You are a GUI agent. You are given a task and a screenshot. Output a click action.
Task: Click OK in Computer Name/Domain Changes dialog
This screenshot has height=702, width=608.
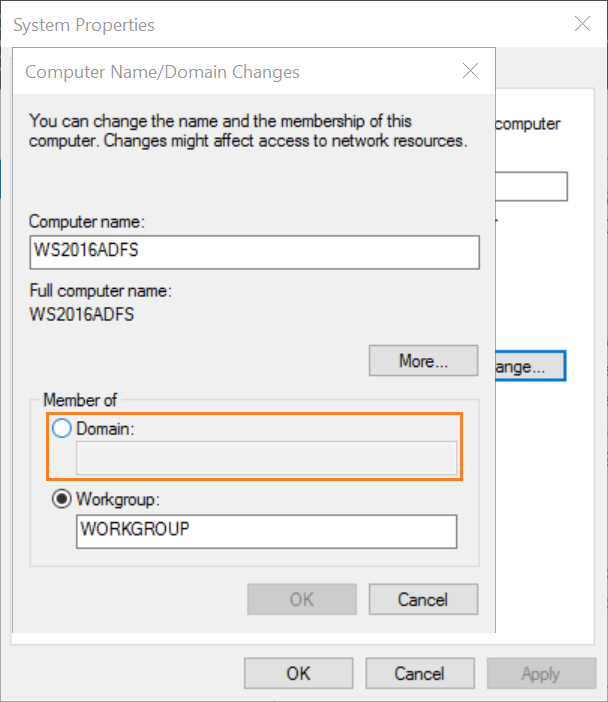(x=302, y=599)
